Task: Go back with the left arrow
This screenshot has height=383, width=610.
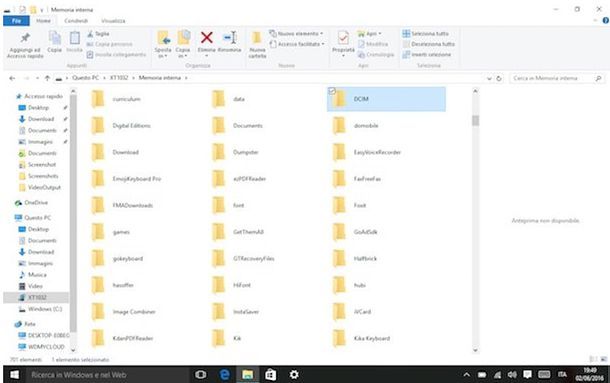Action: pyautogui.click(x=12, y=78)
